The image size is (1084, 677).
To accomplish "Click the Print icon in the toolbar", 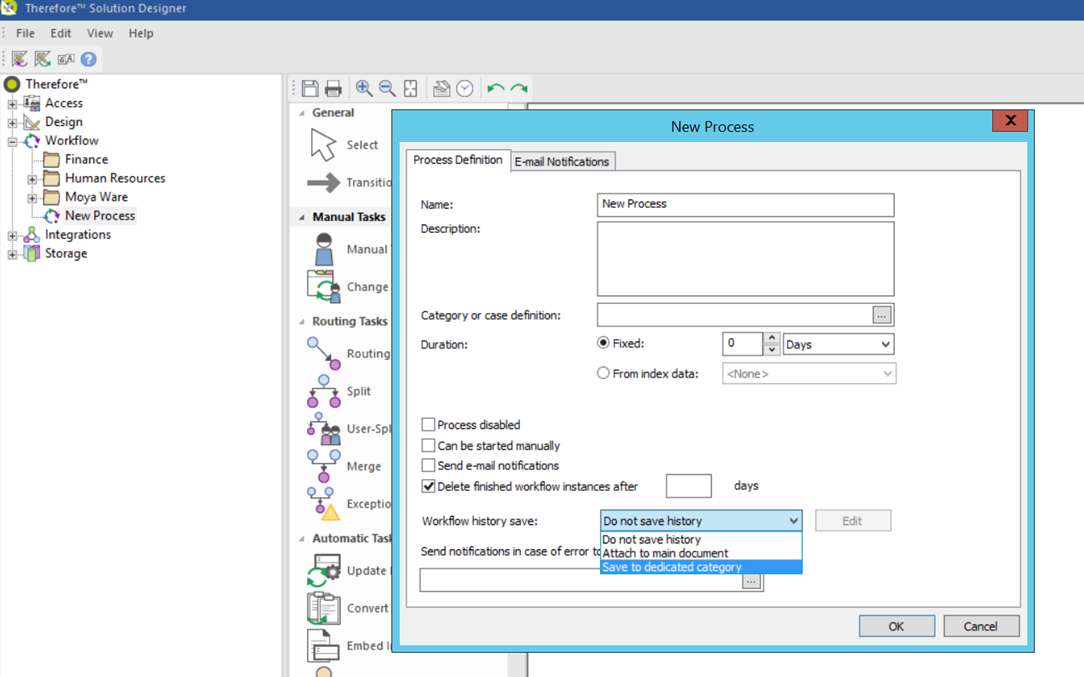I will click(x=333, y=89).
